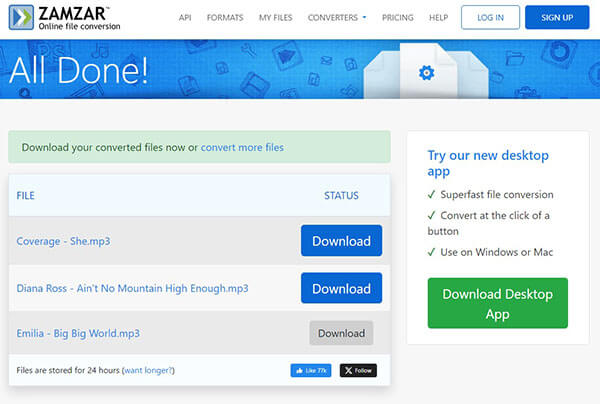
Task: Click the Facebook Like 77k button
Action: point(311,370)
